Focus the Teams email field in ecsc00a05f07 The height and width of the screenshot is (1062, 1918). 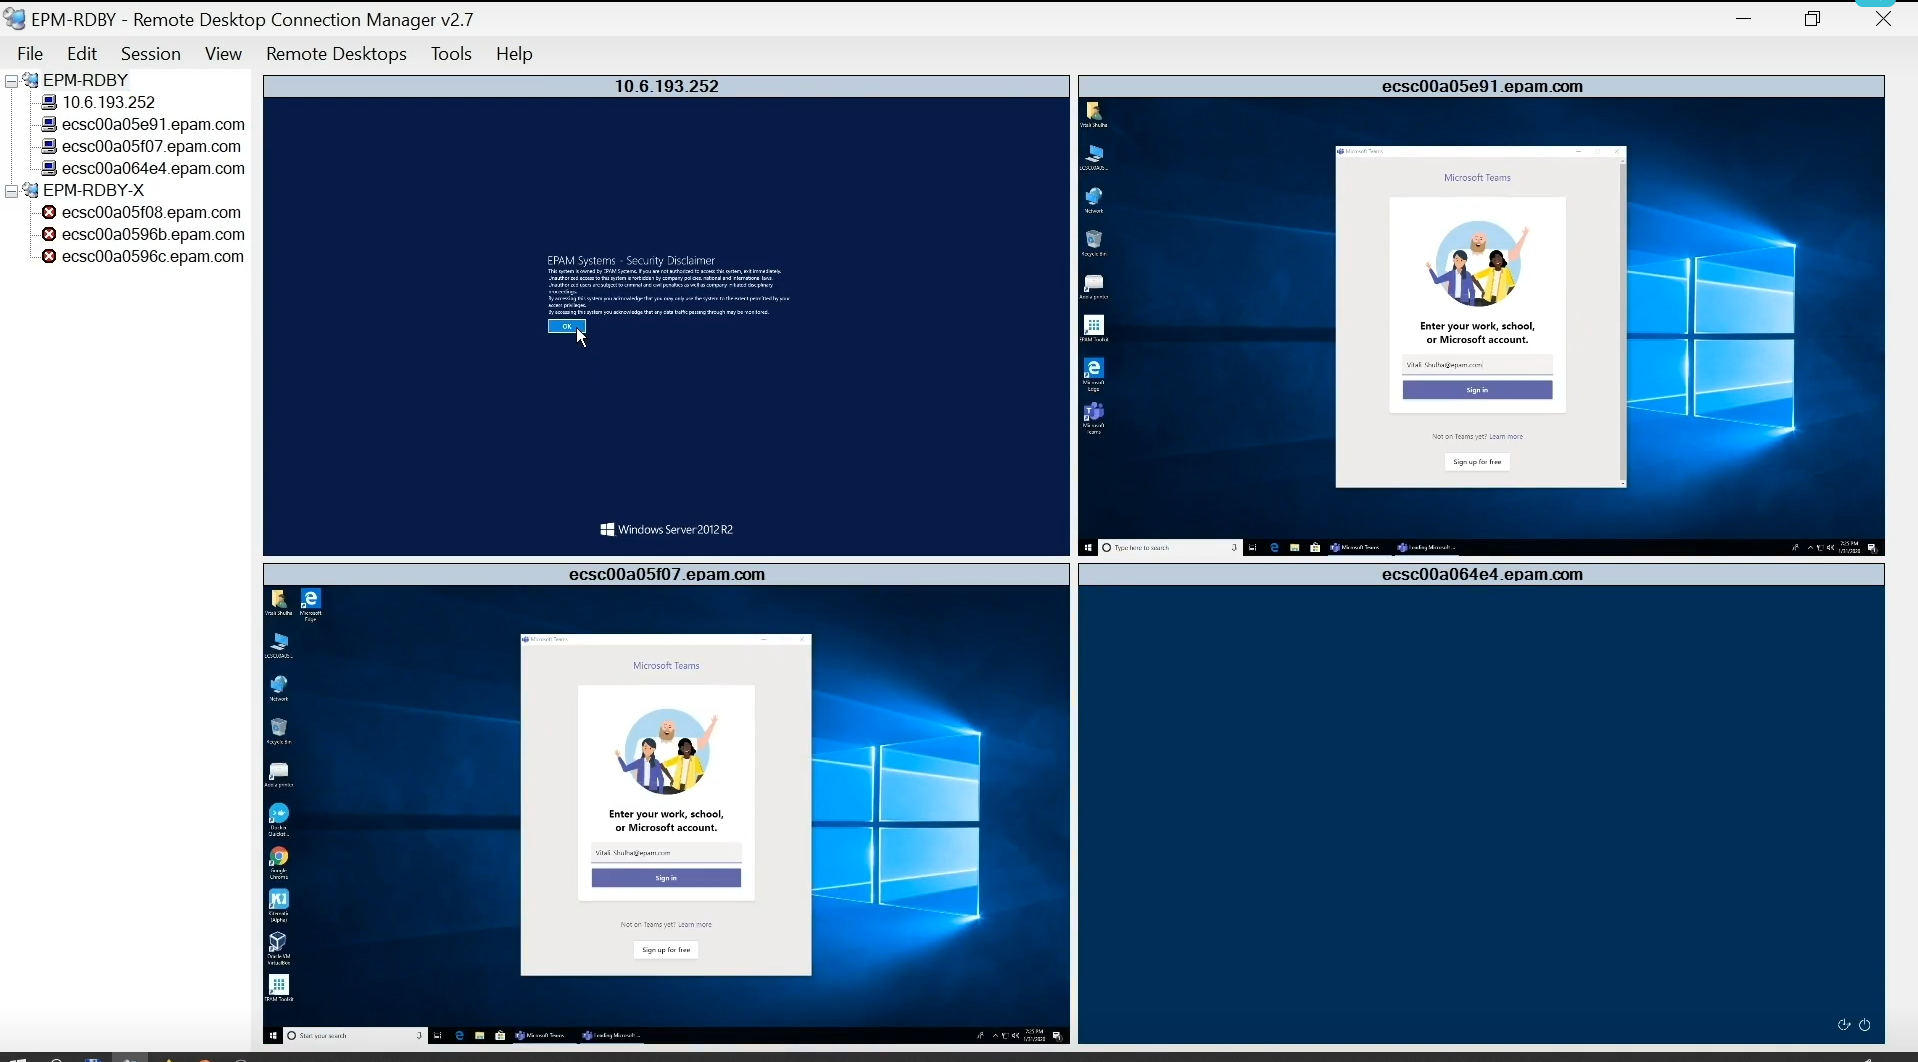click(x=666, y=853)
